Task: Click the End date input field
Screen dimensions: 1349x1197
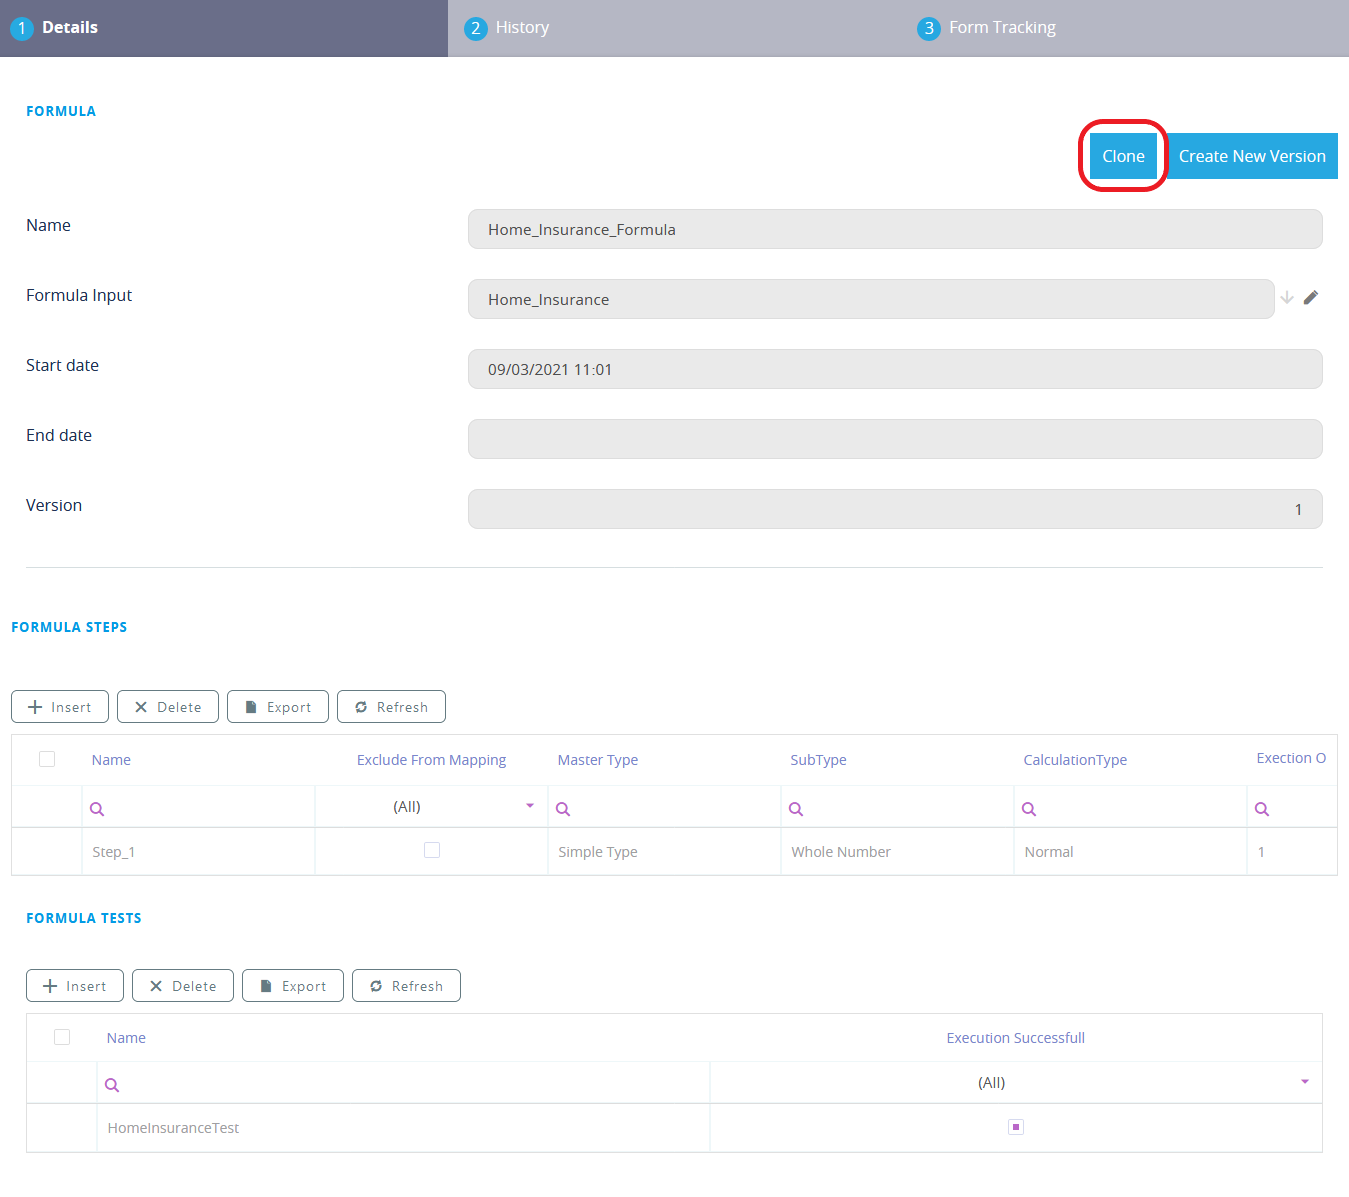Action: 894,439
